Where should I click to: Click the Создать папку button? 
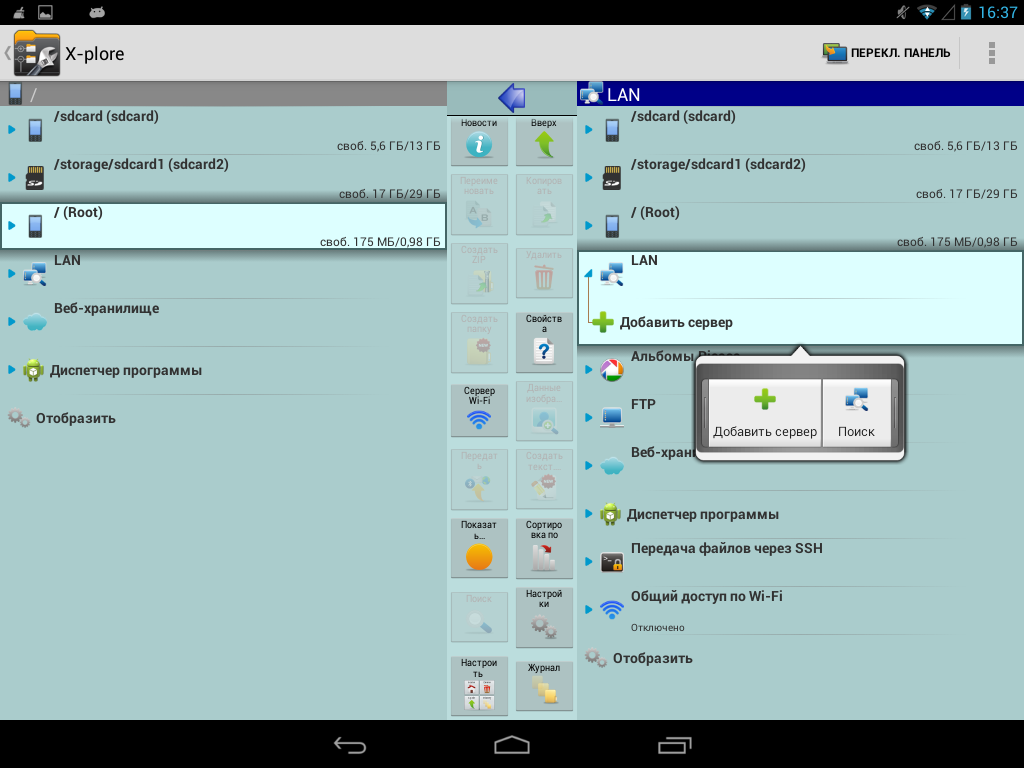click(x=479, y=342)
